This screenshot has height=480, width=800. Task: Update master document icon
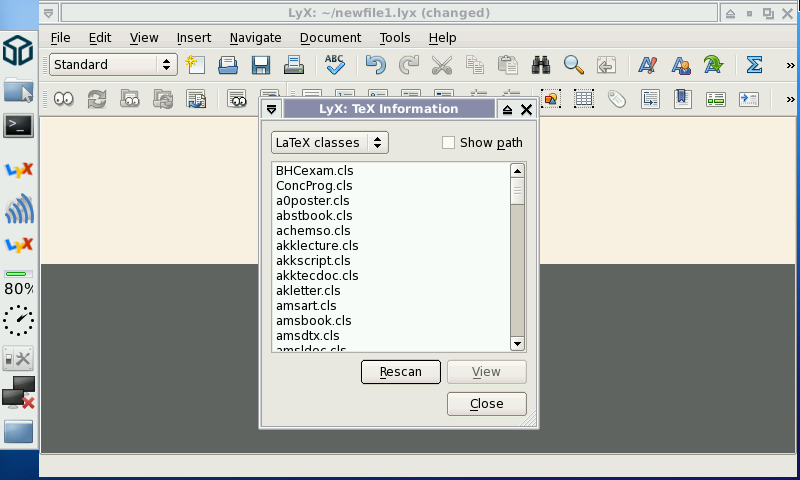pyautogui.click(x=163, y=99)
